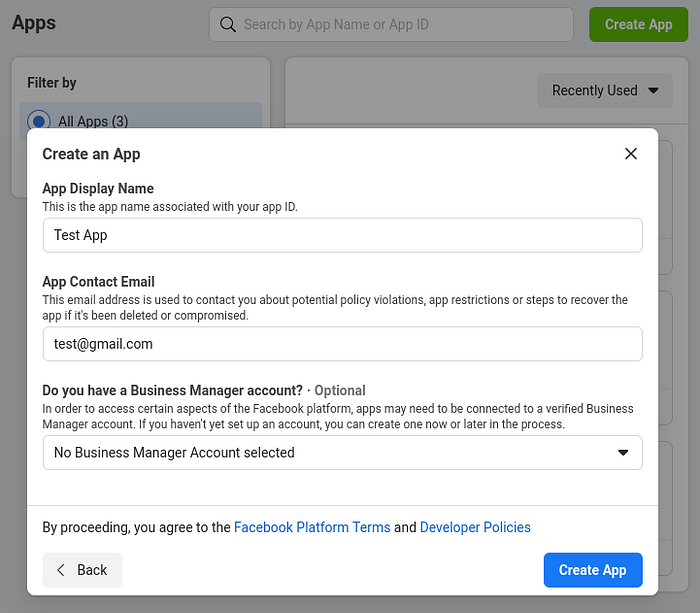Screen dimensions: 700x613
Task: Select the All Apps (3) radio button
Action: [x=39, y=121]
